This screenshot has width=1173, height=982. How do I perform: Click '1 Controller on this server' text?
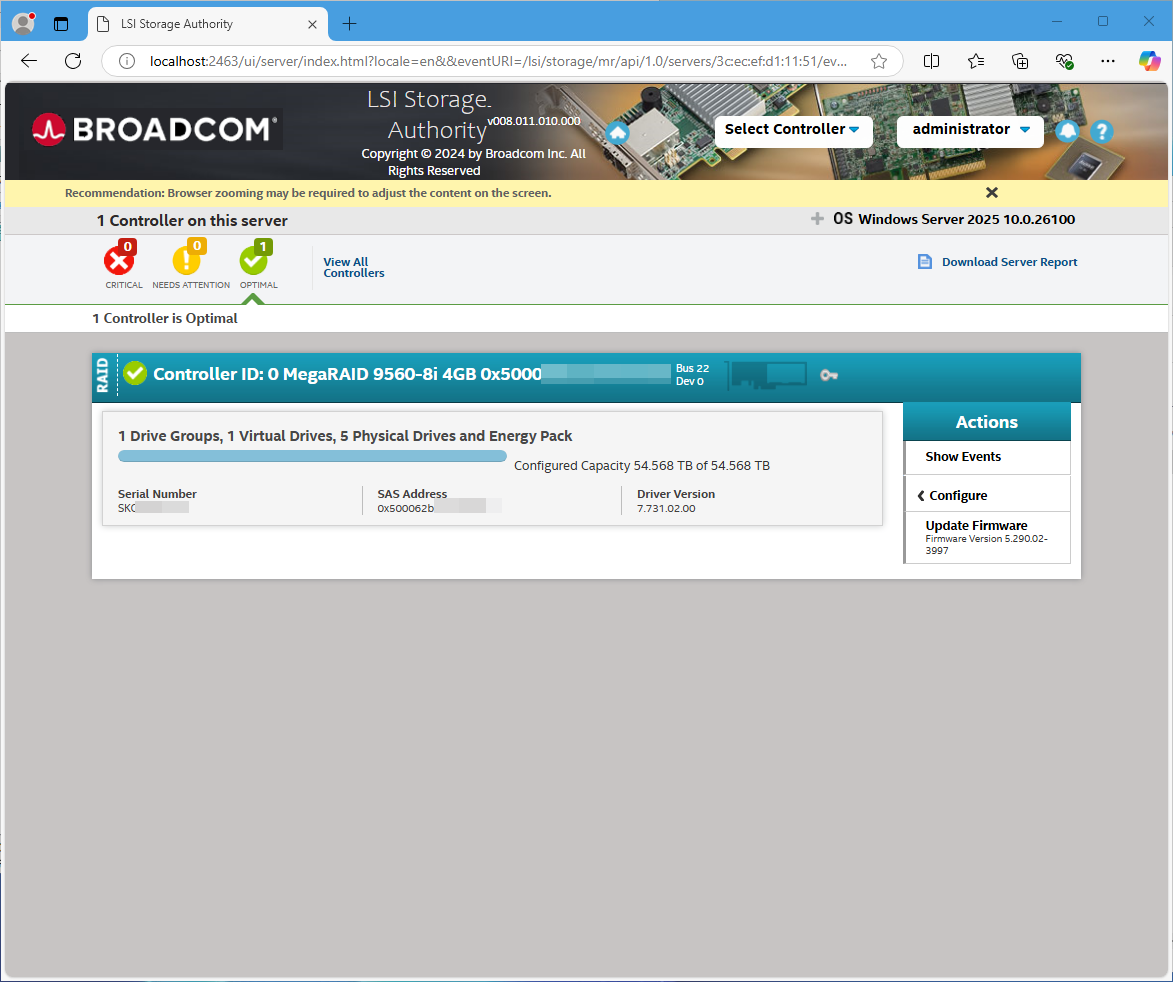click(x=192, y=221)
